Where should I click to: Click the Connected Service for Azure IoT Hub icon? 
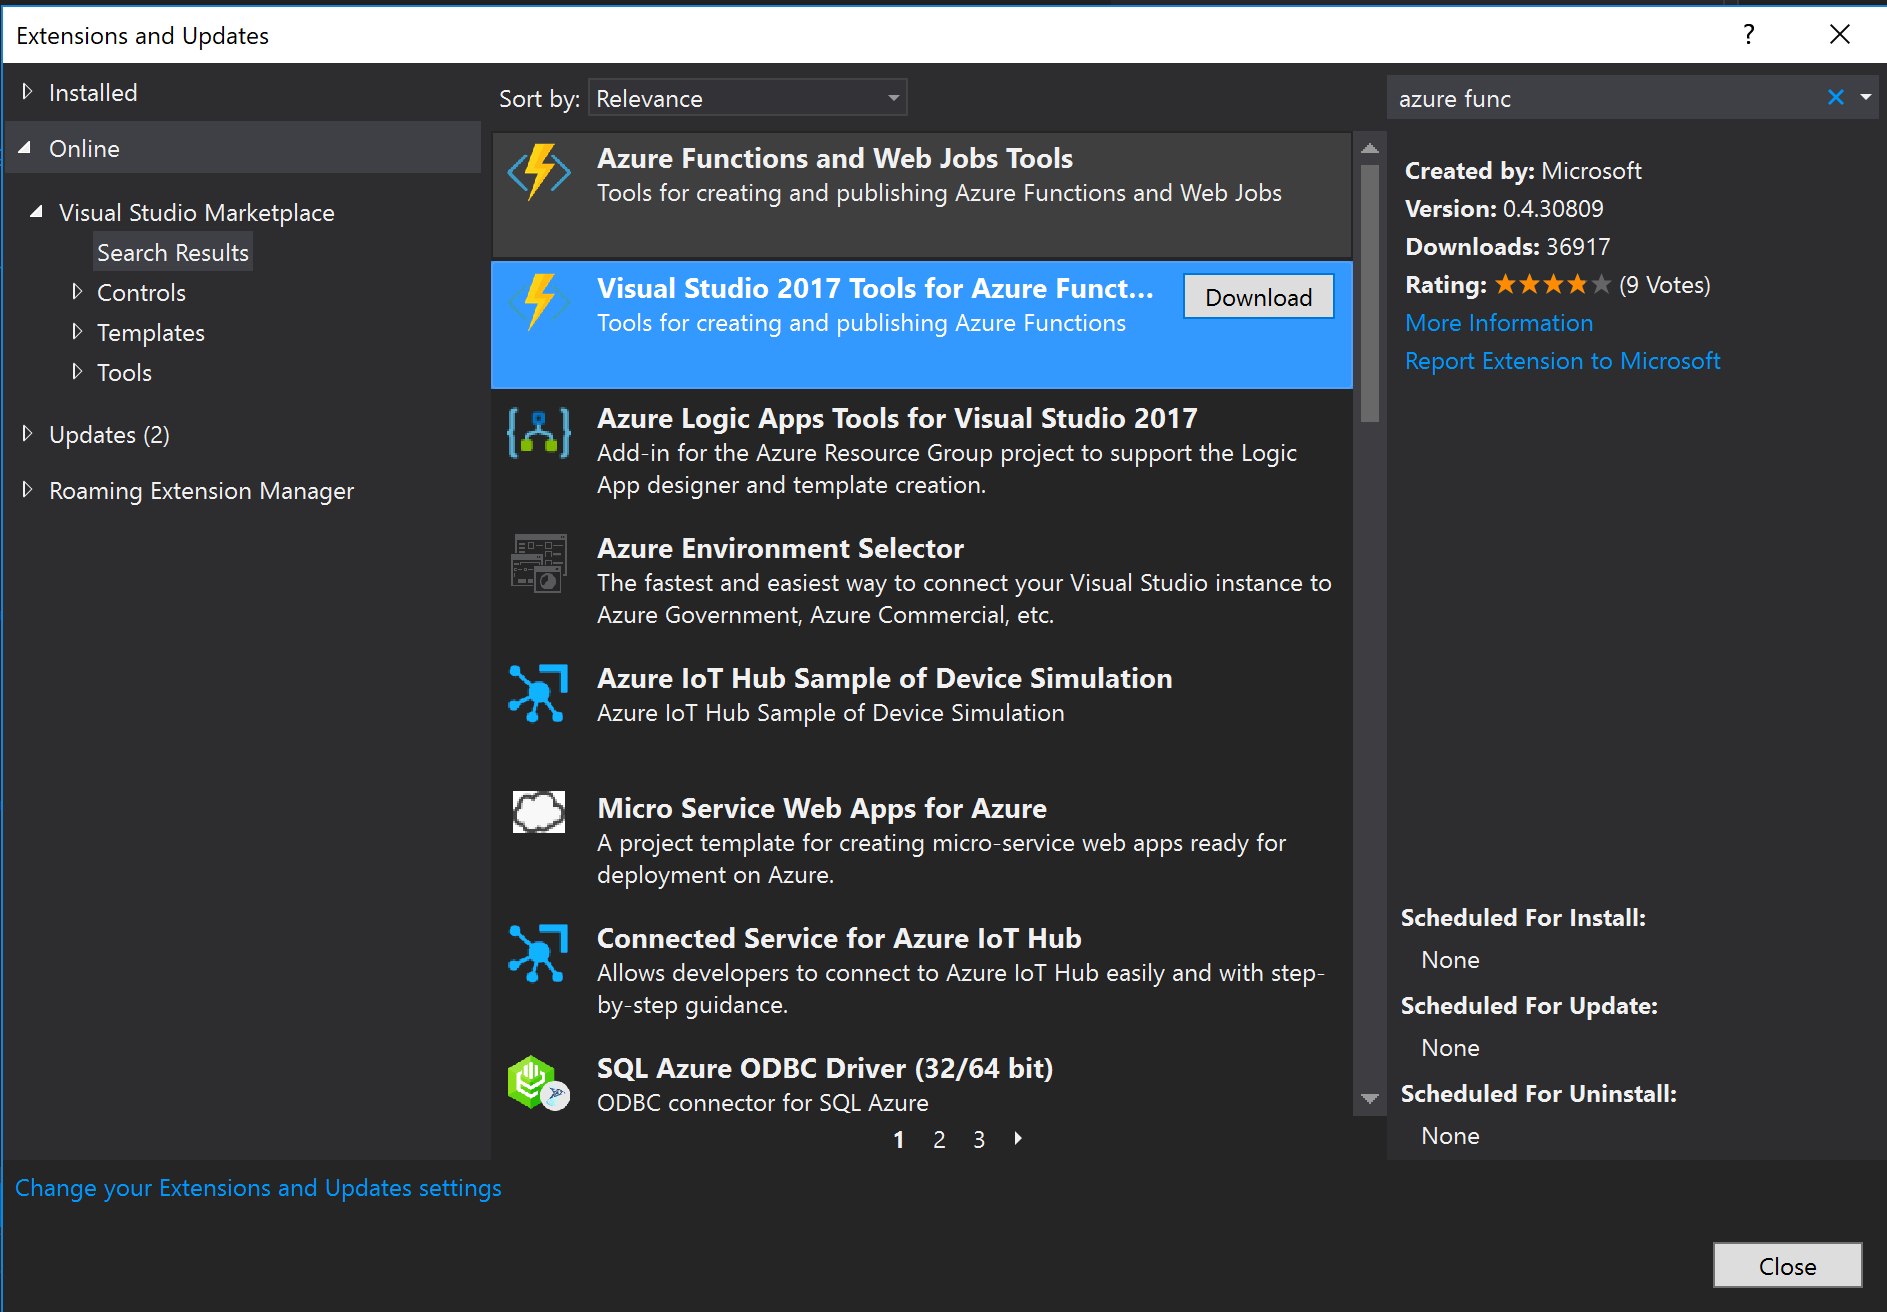539,953
